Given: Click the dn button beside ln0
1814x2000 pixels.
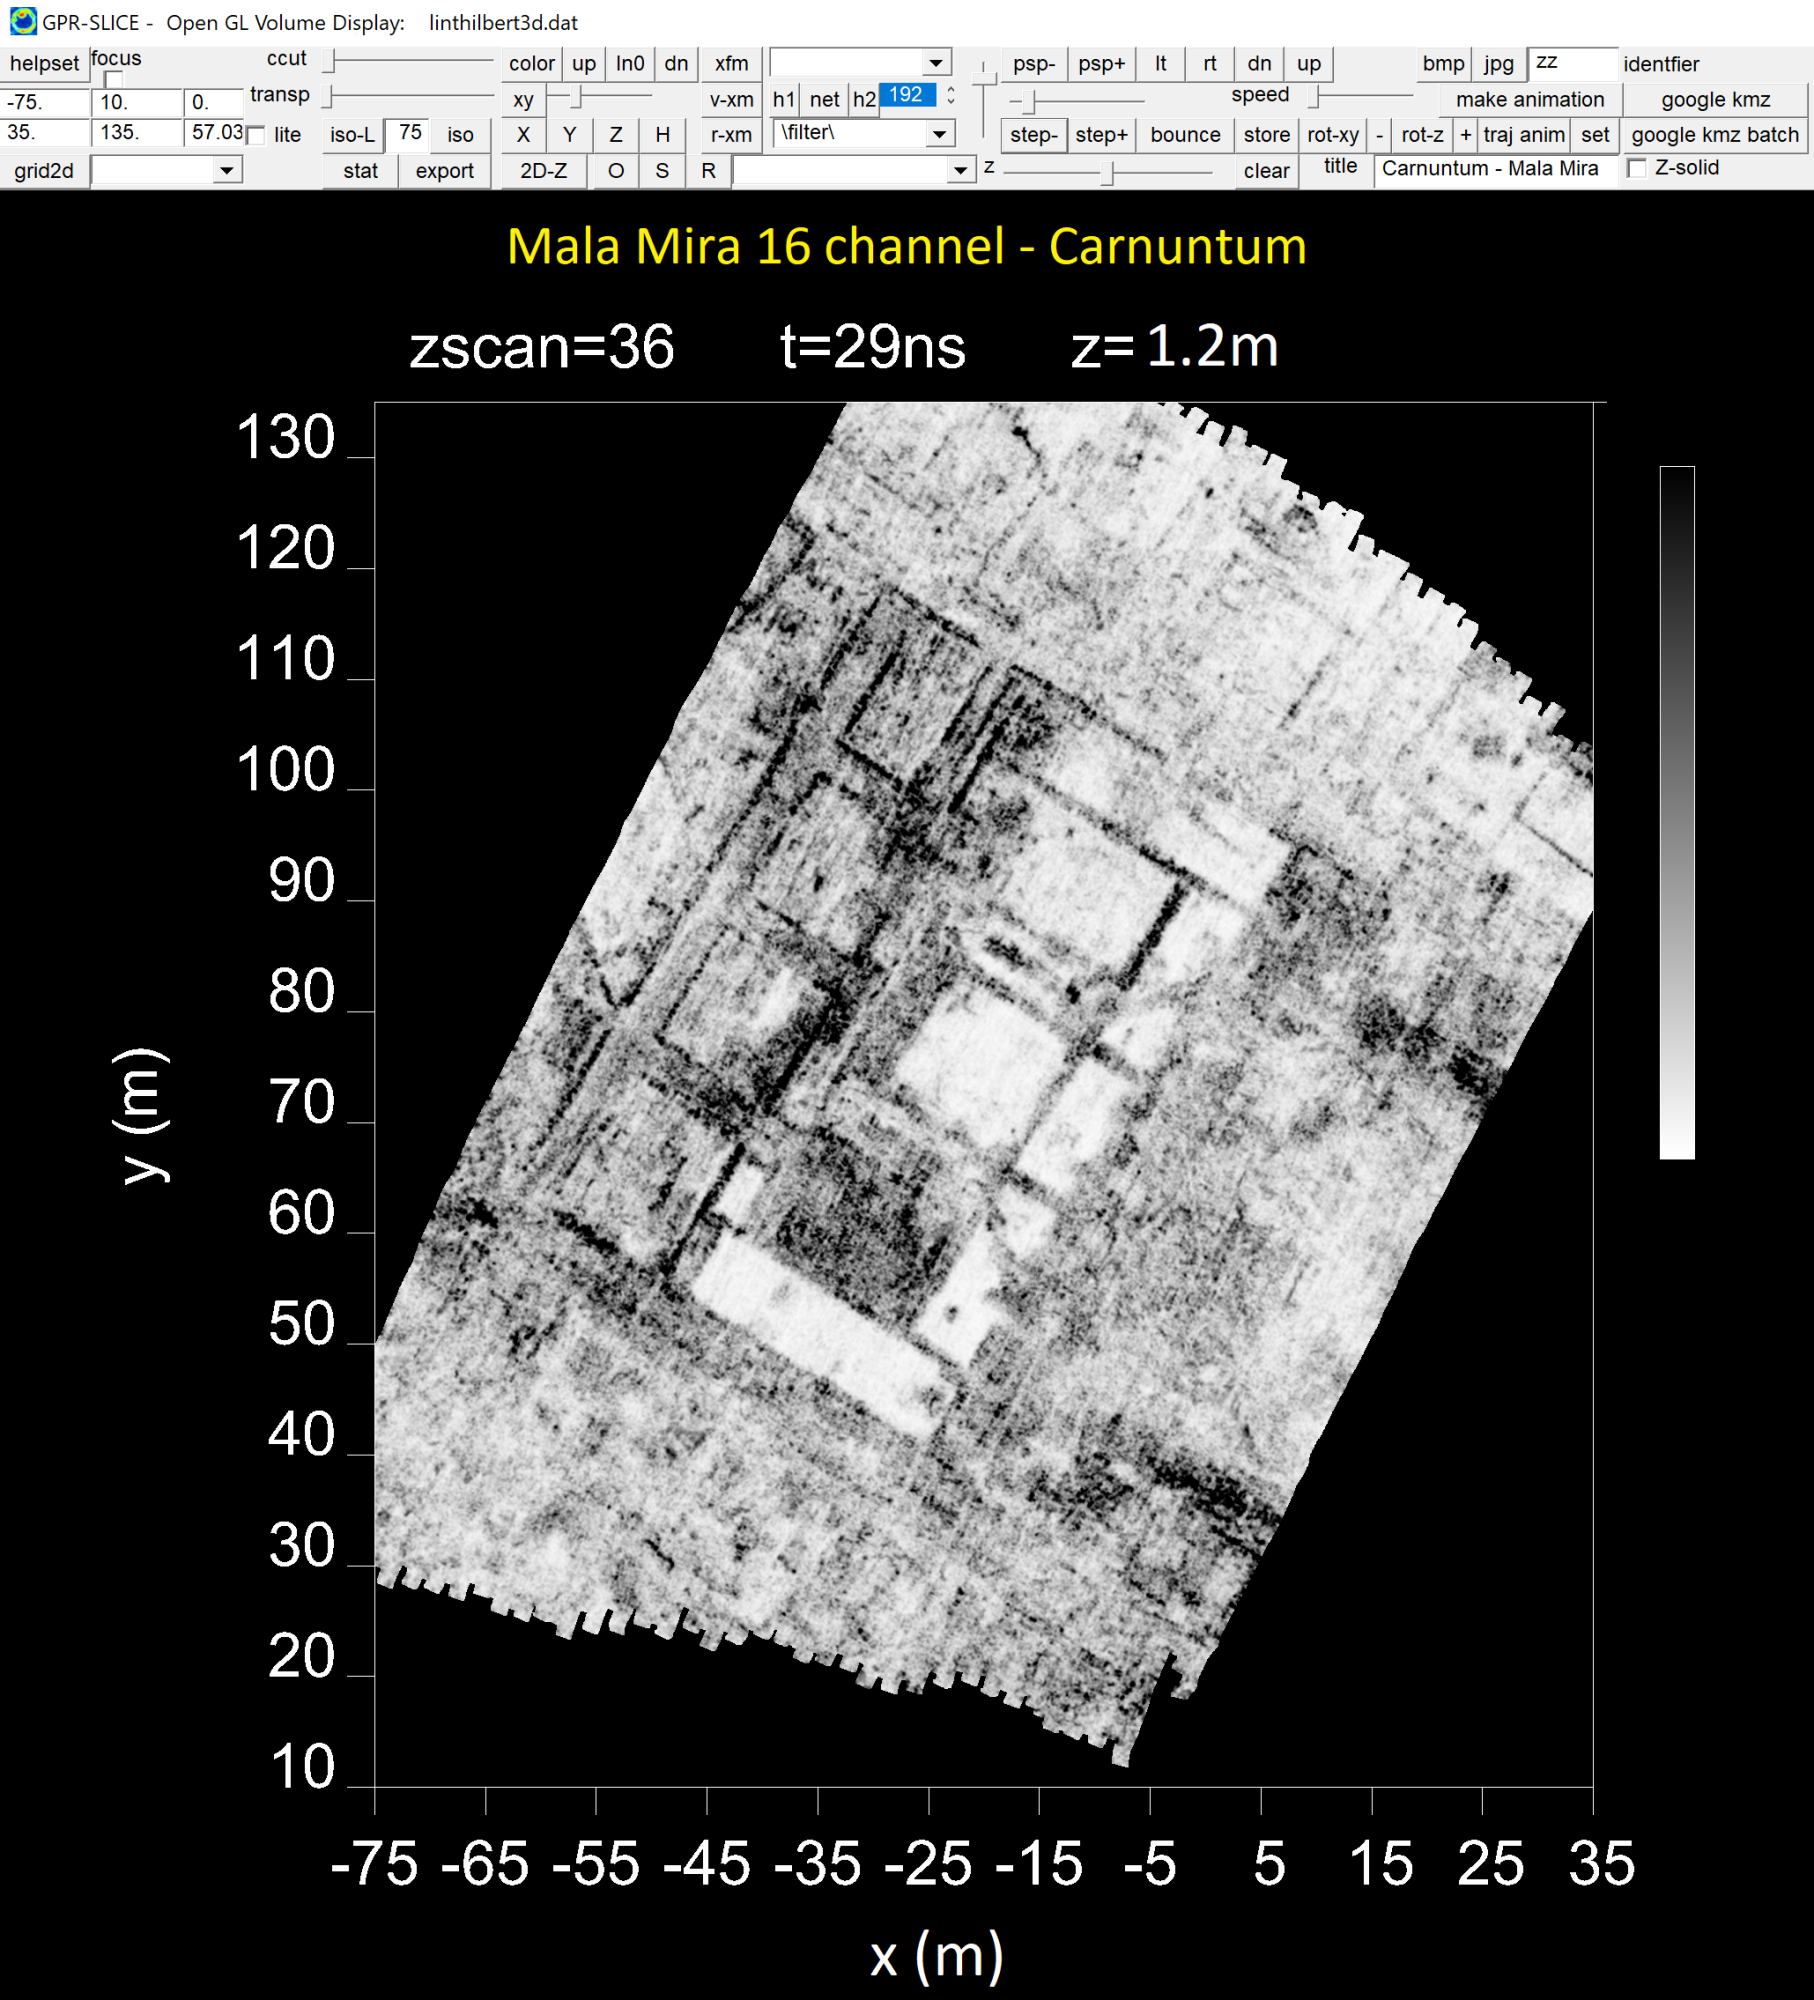Looking at the screenshot, I should click(676, 64).
